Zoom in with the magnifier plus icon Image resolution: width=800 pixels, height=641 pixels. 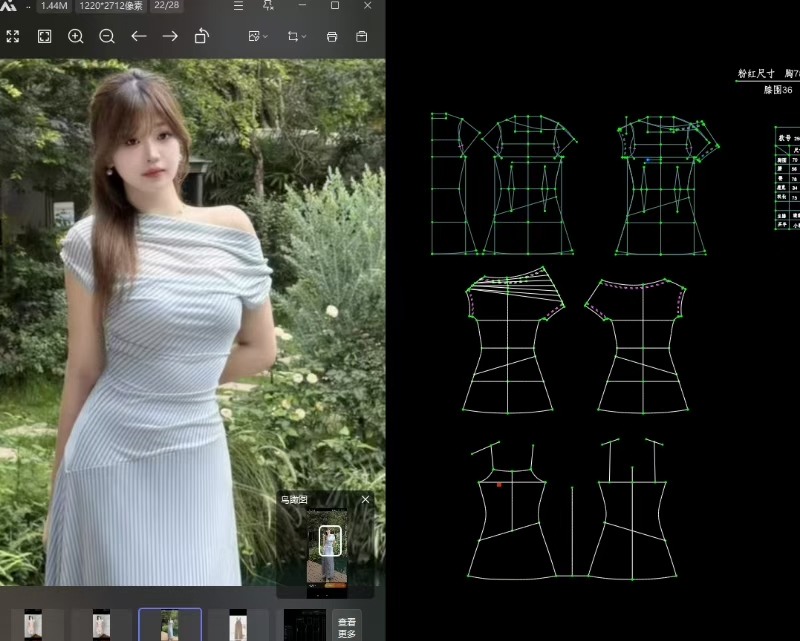click(x=76, y=36)
